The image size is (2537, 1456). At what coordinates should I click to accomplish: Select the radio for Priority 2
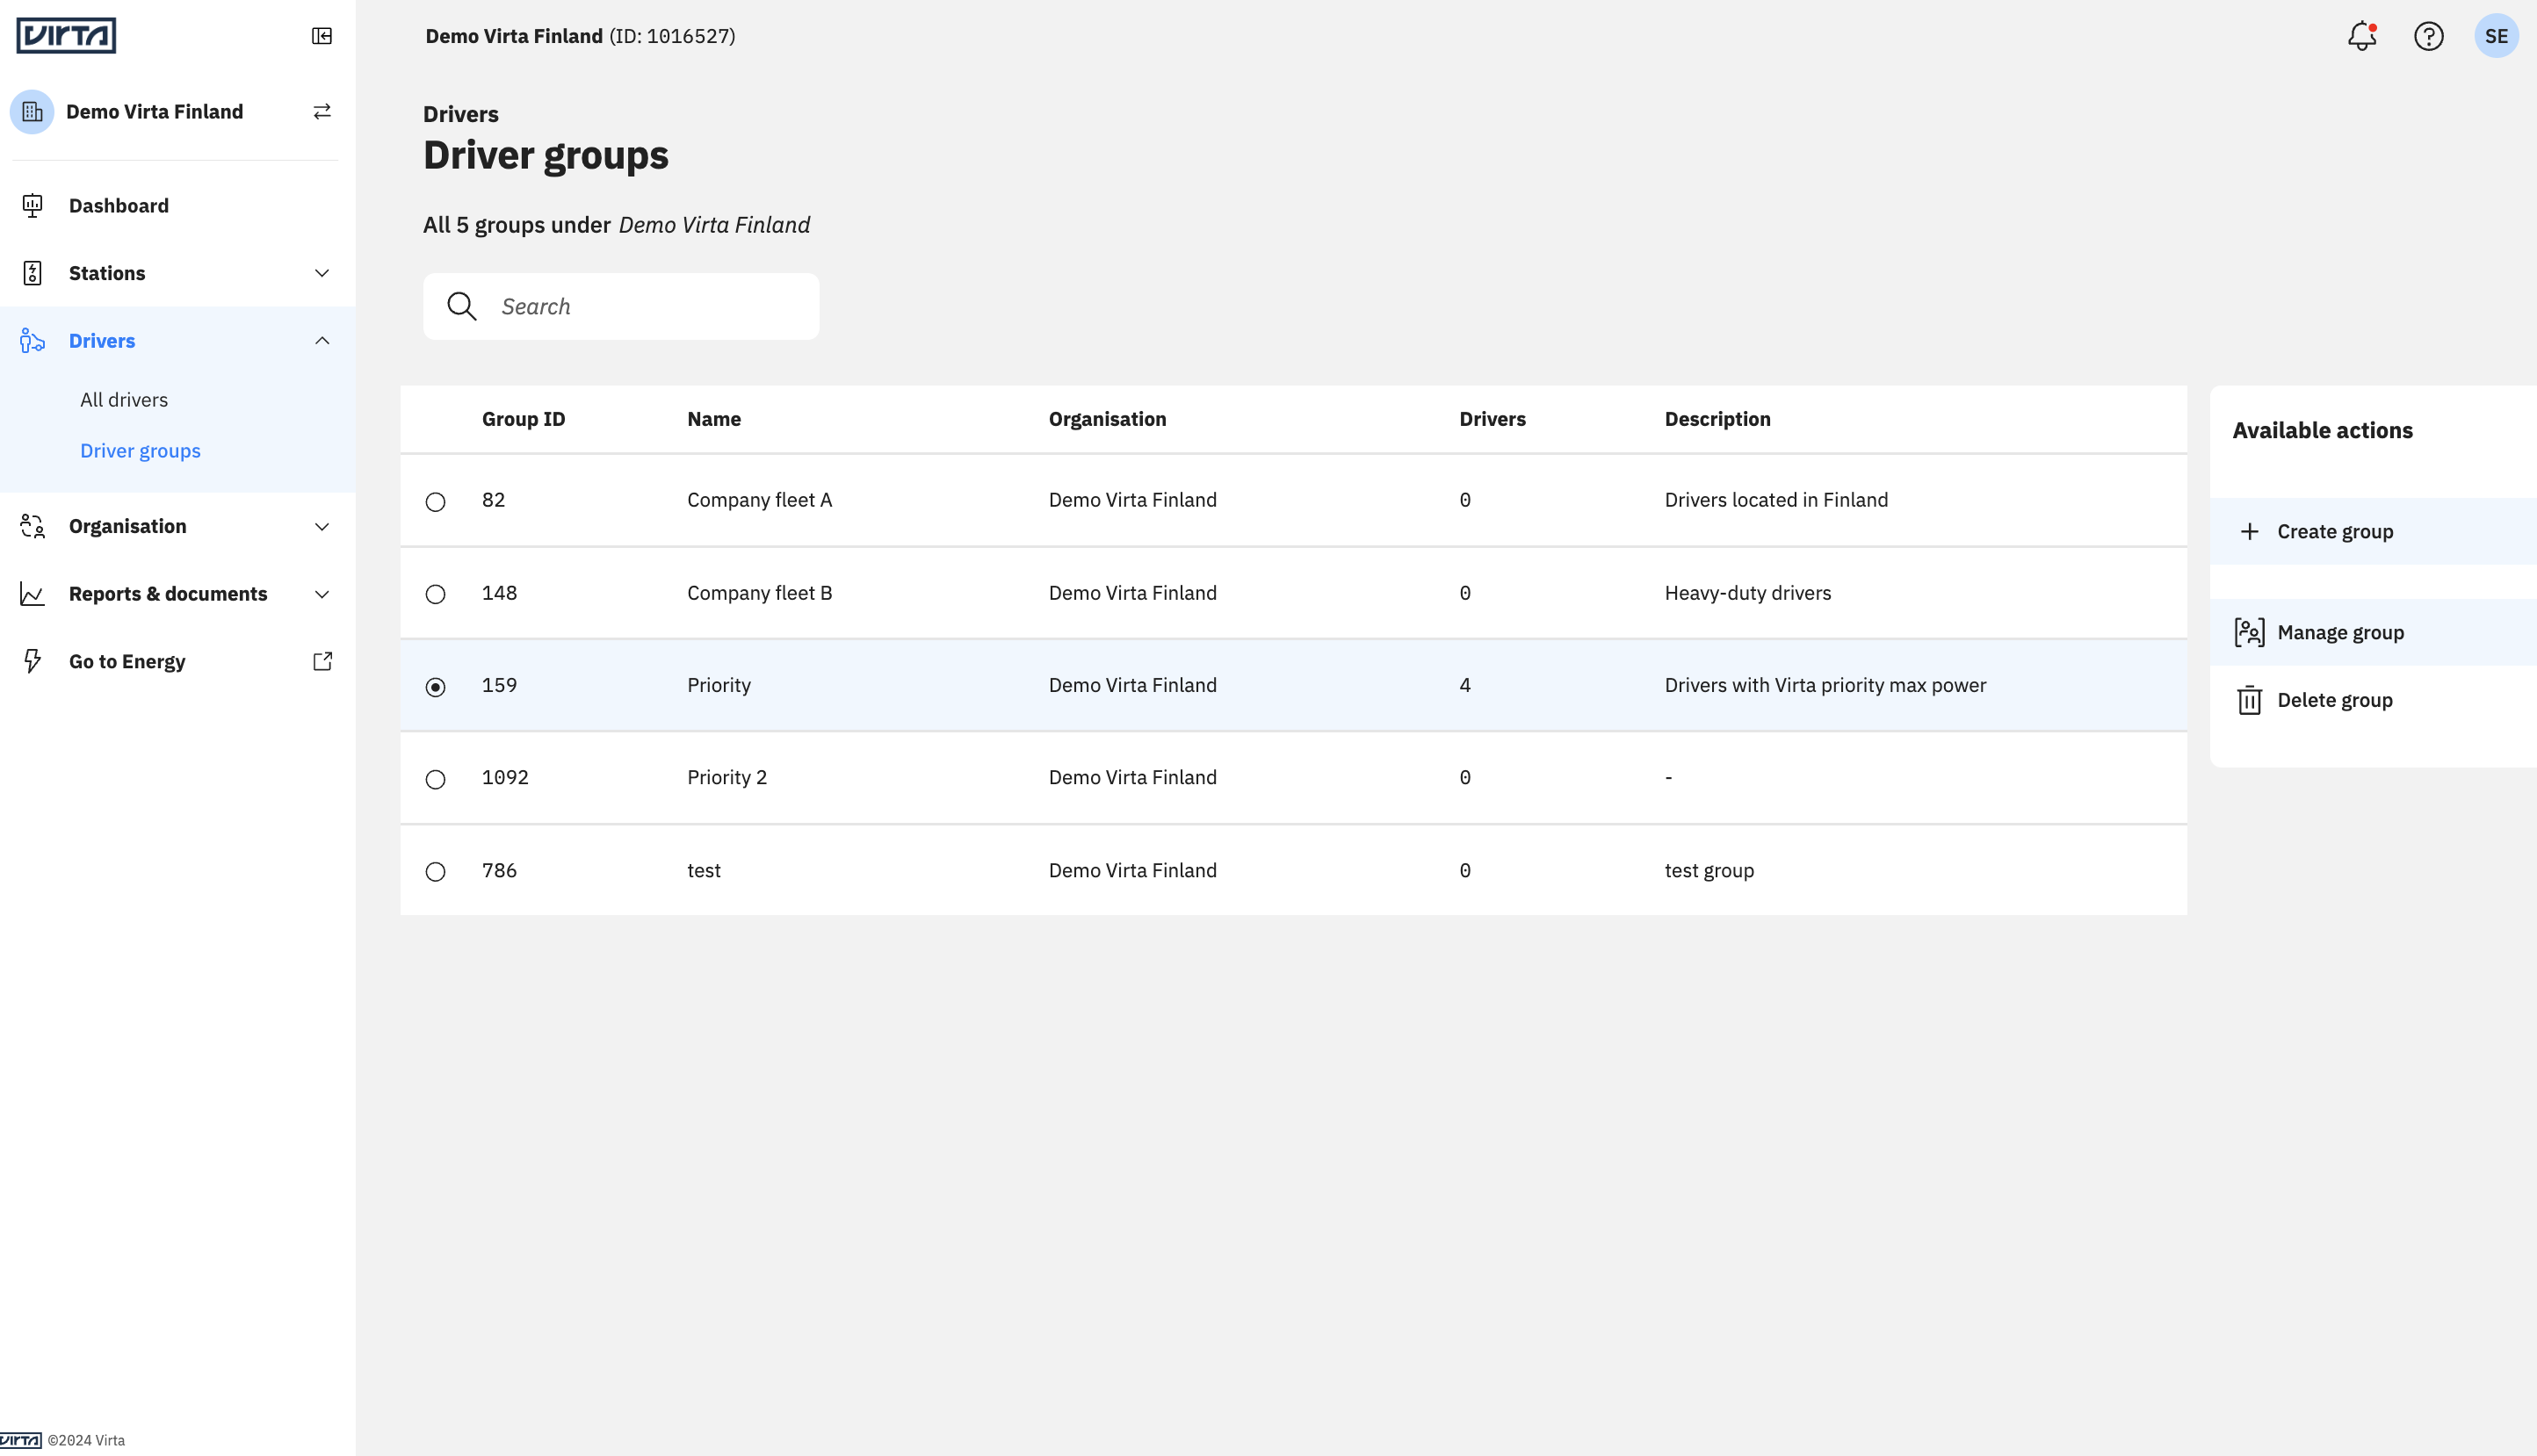point(435,779)
